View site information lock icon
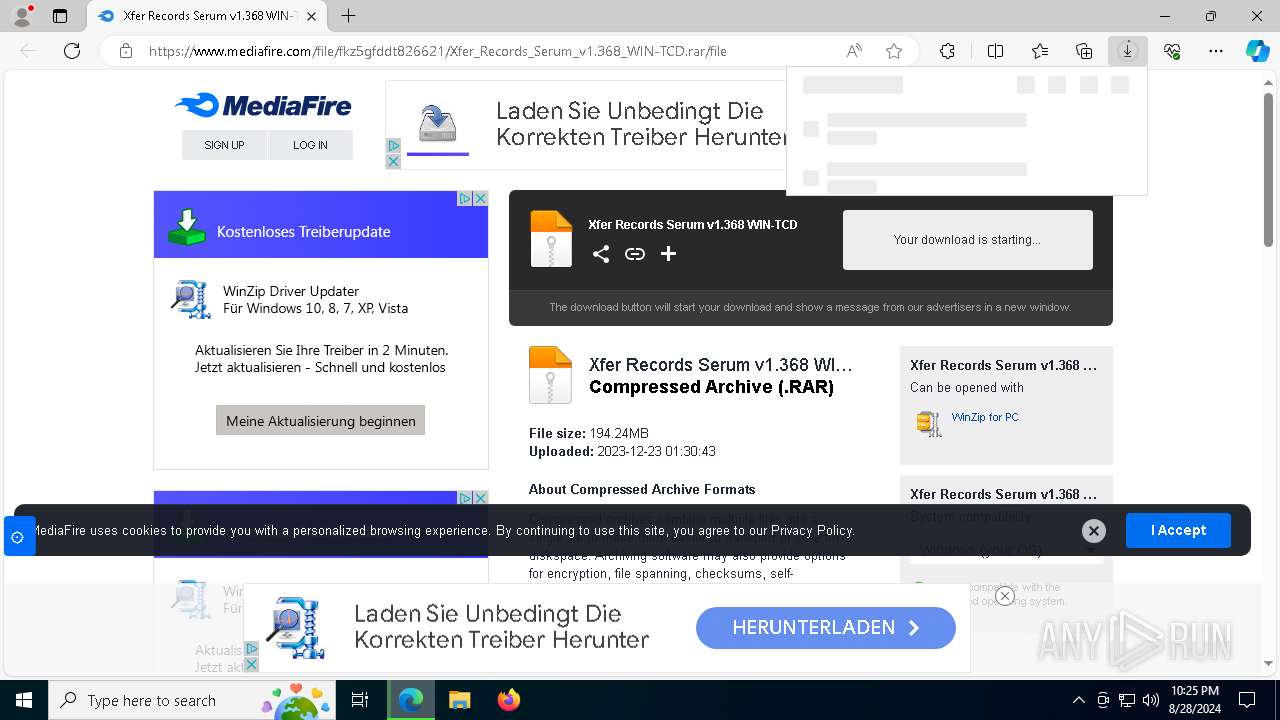The height and width of the screenshot is (720, 1280). click(126, 51)
